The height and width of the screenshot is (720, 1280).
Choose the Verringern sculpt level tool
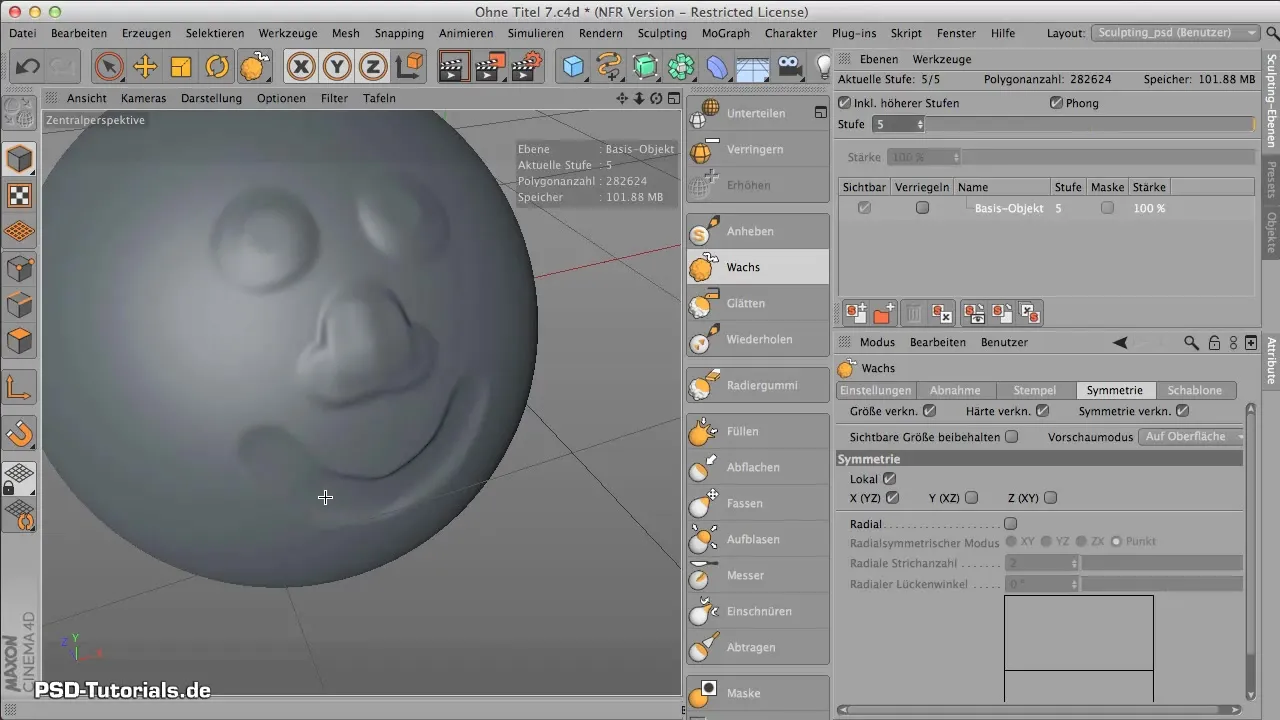[757, 149]
